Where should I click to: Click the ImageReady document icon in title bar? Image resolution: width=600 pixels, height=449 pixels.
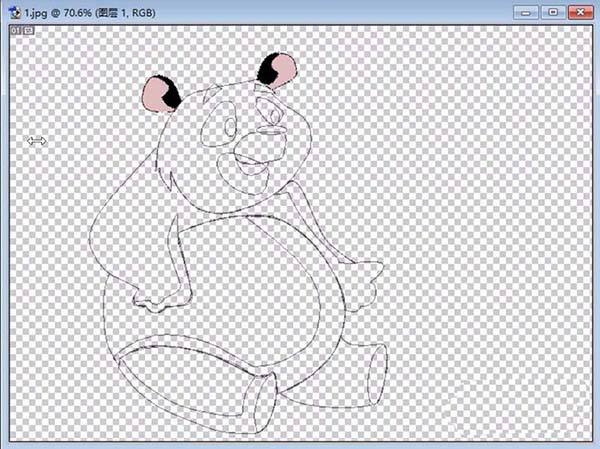click(15, 13)
